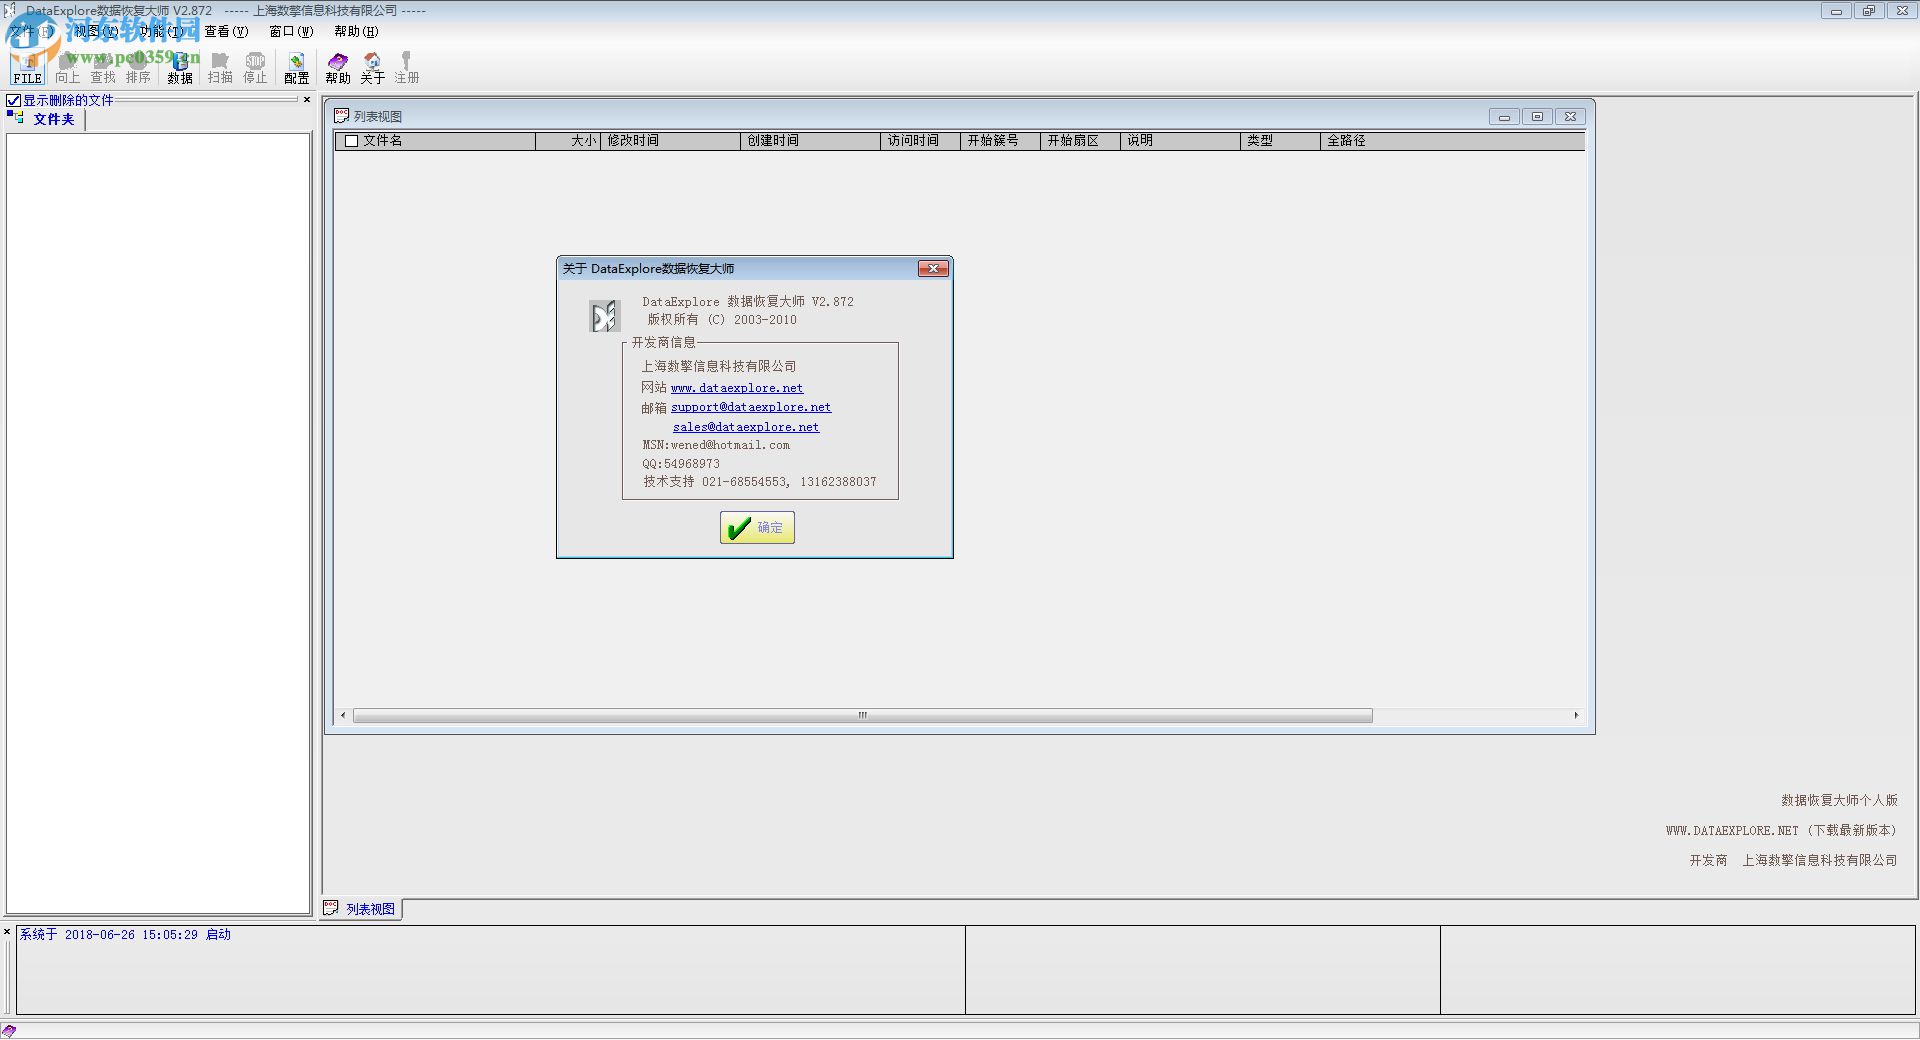
Task: Click the scrollbar left arrow in list view
Action: pos(343,715)
